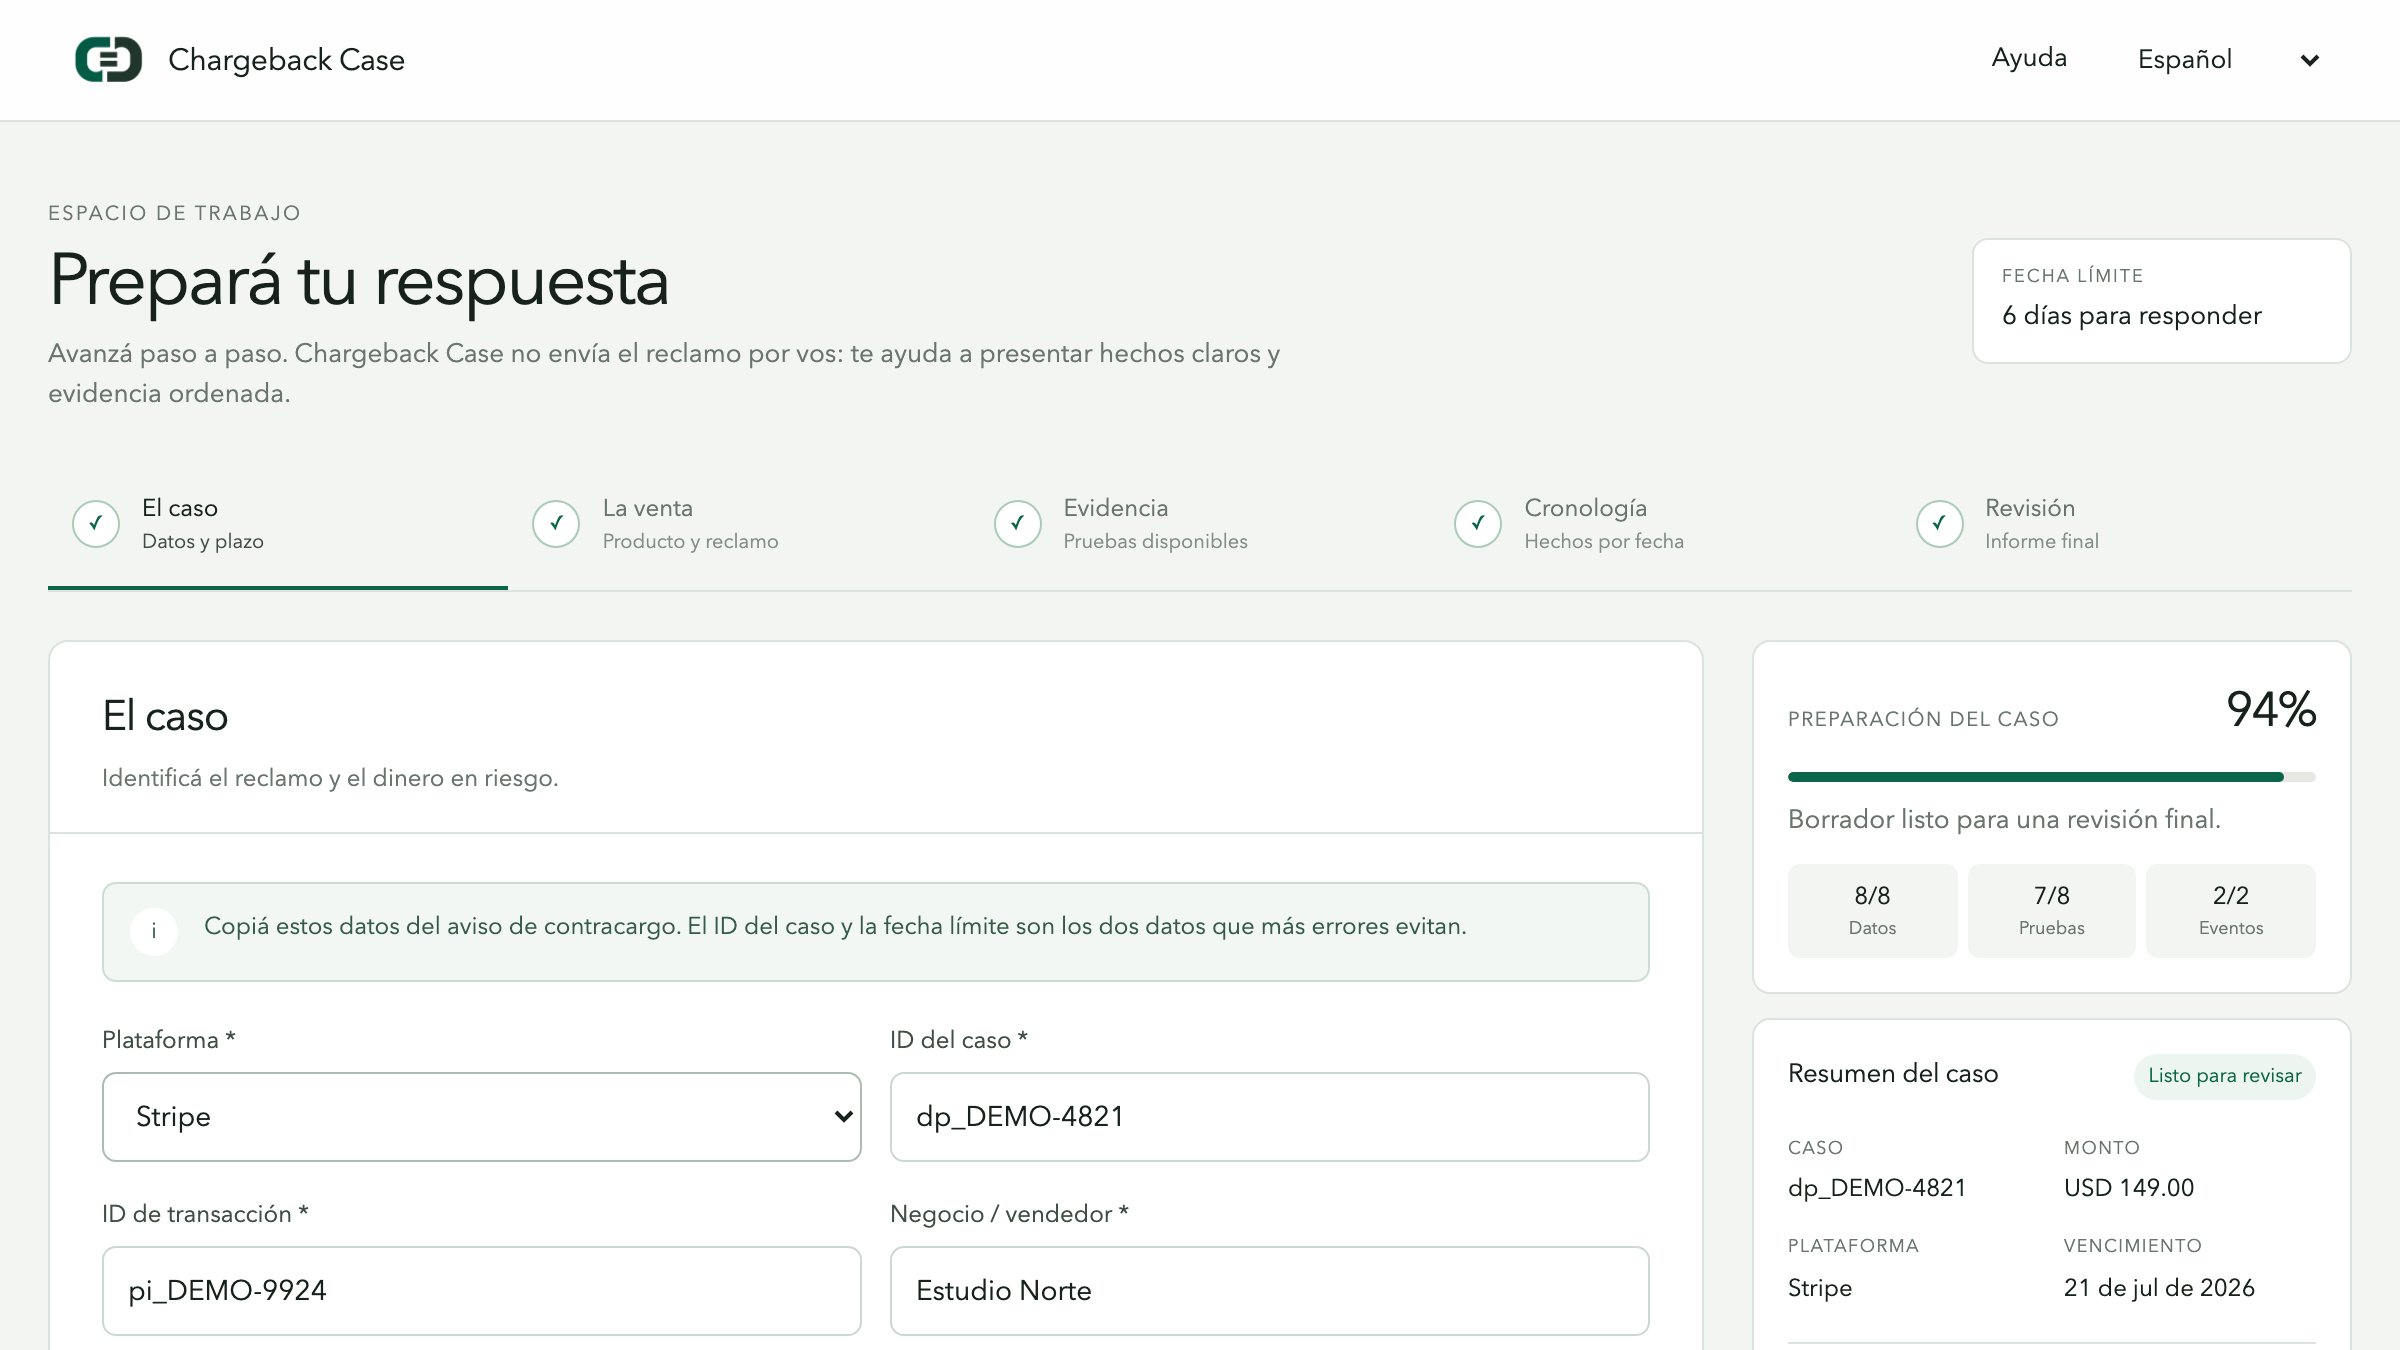Click the "21 de jul de 2026" due date
The height and width of the screenshot is (1350, 2400).
click(x=2159, y=1288)
